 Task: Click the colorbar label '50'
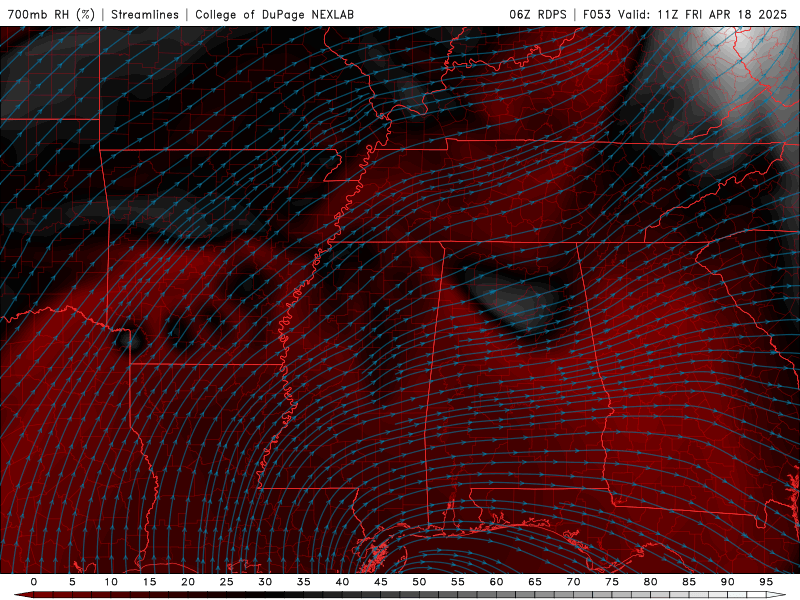coord(419,582)
